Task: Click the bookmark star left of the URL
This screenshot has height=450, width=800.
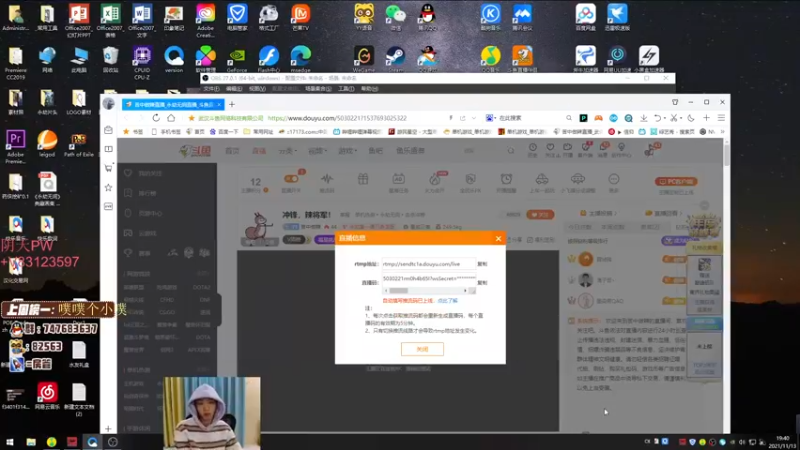Action: pos(191,118)
